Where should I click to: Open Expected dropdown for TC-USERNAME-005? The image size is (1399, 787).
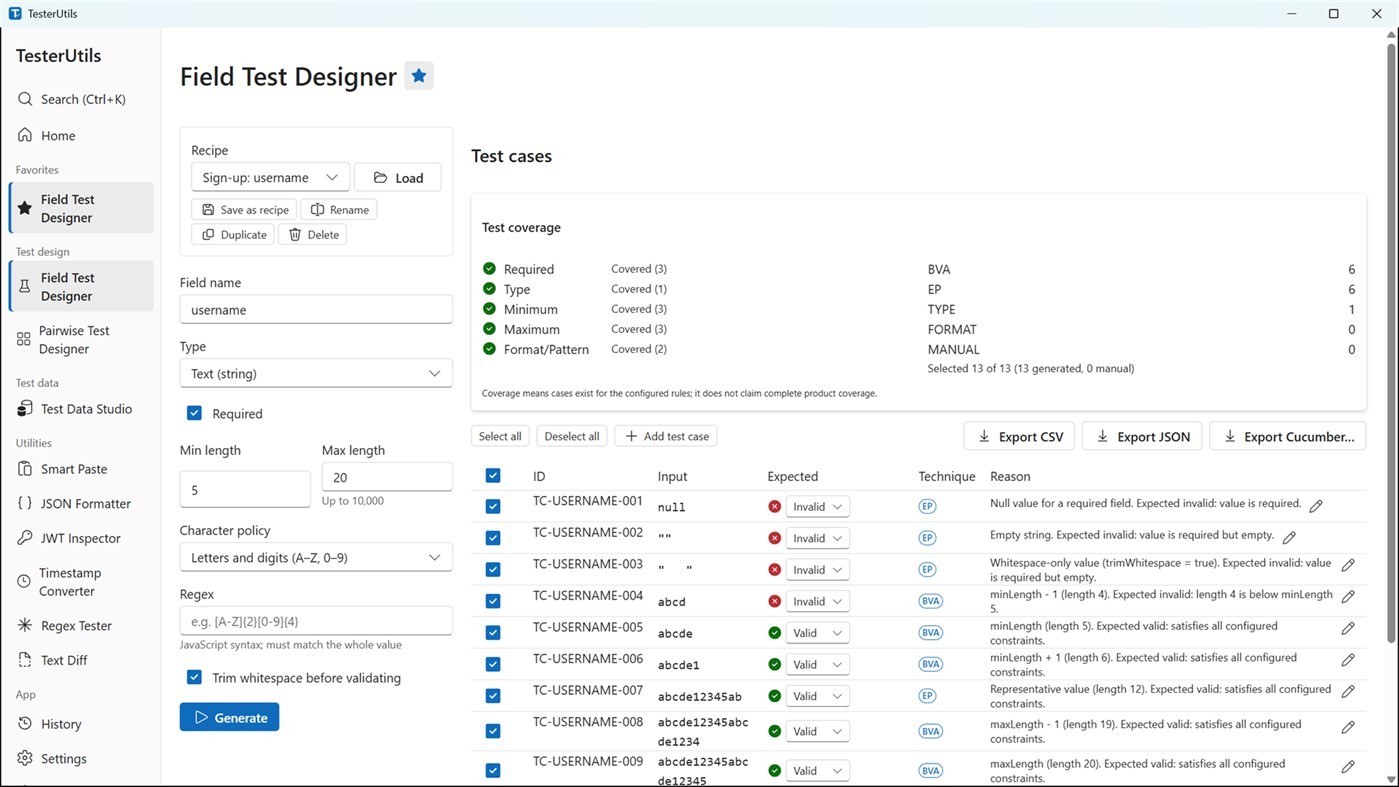coord(817,633)
